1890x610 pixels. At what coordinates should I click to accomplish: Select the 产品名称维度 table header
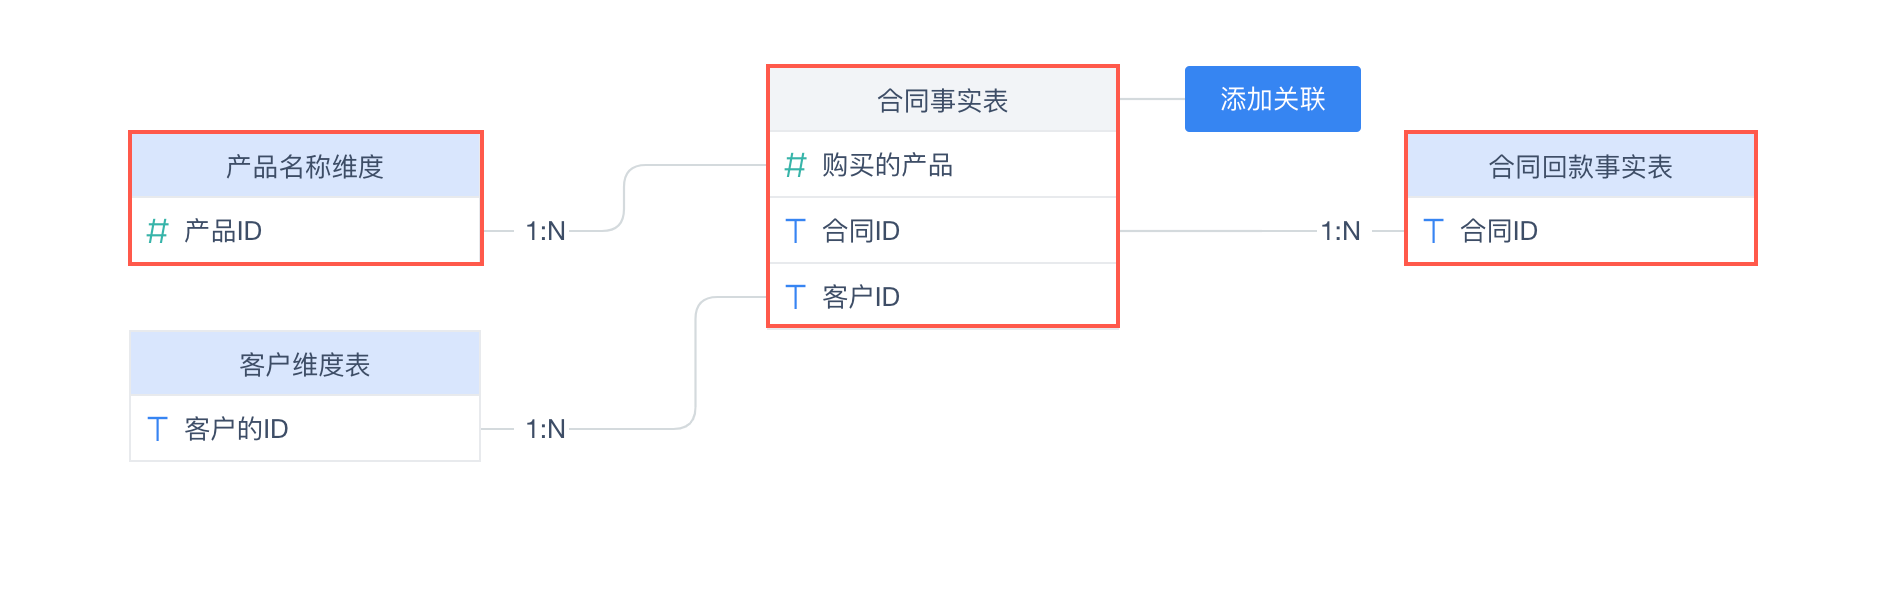[x=305, y=166]
